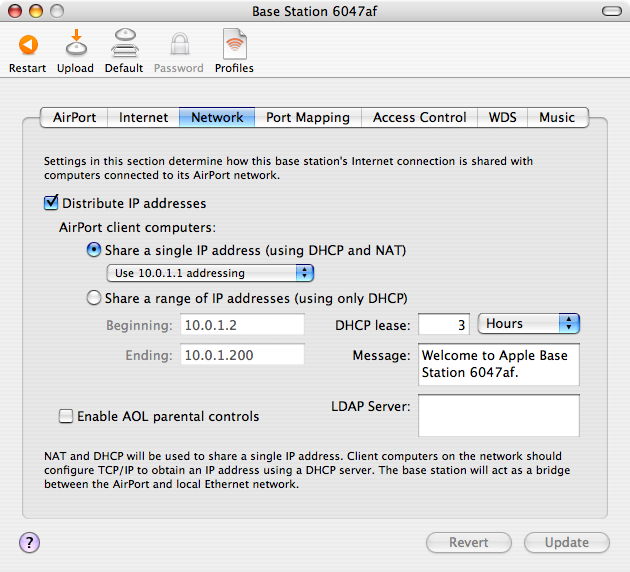The width and height of the screenshot is (630, 572).
Task: Click the Beginning IP address field
Action: (242, 325)
